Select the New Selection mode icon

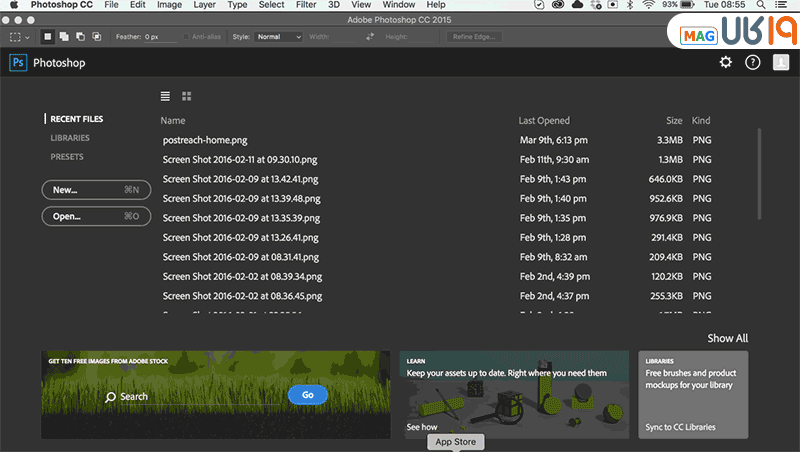pos(47,37)
